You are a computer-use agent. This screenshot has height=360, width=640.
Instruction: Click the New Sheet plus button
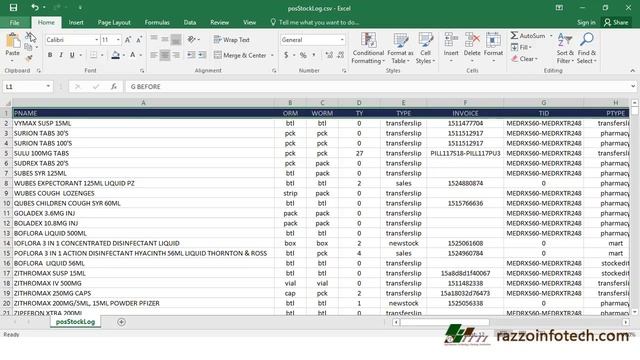(121, 322)
